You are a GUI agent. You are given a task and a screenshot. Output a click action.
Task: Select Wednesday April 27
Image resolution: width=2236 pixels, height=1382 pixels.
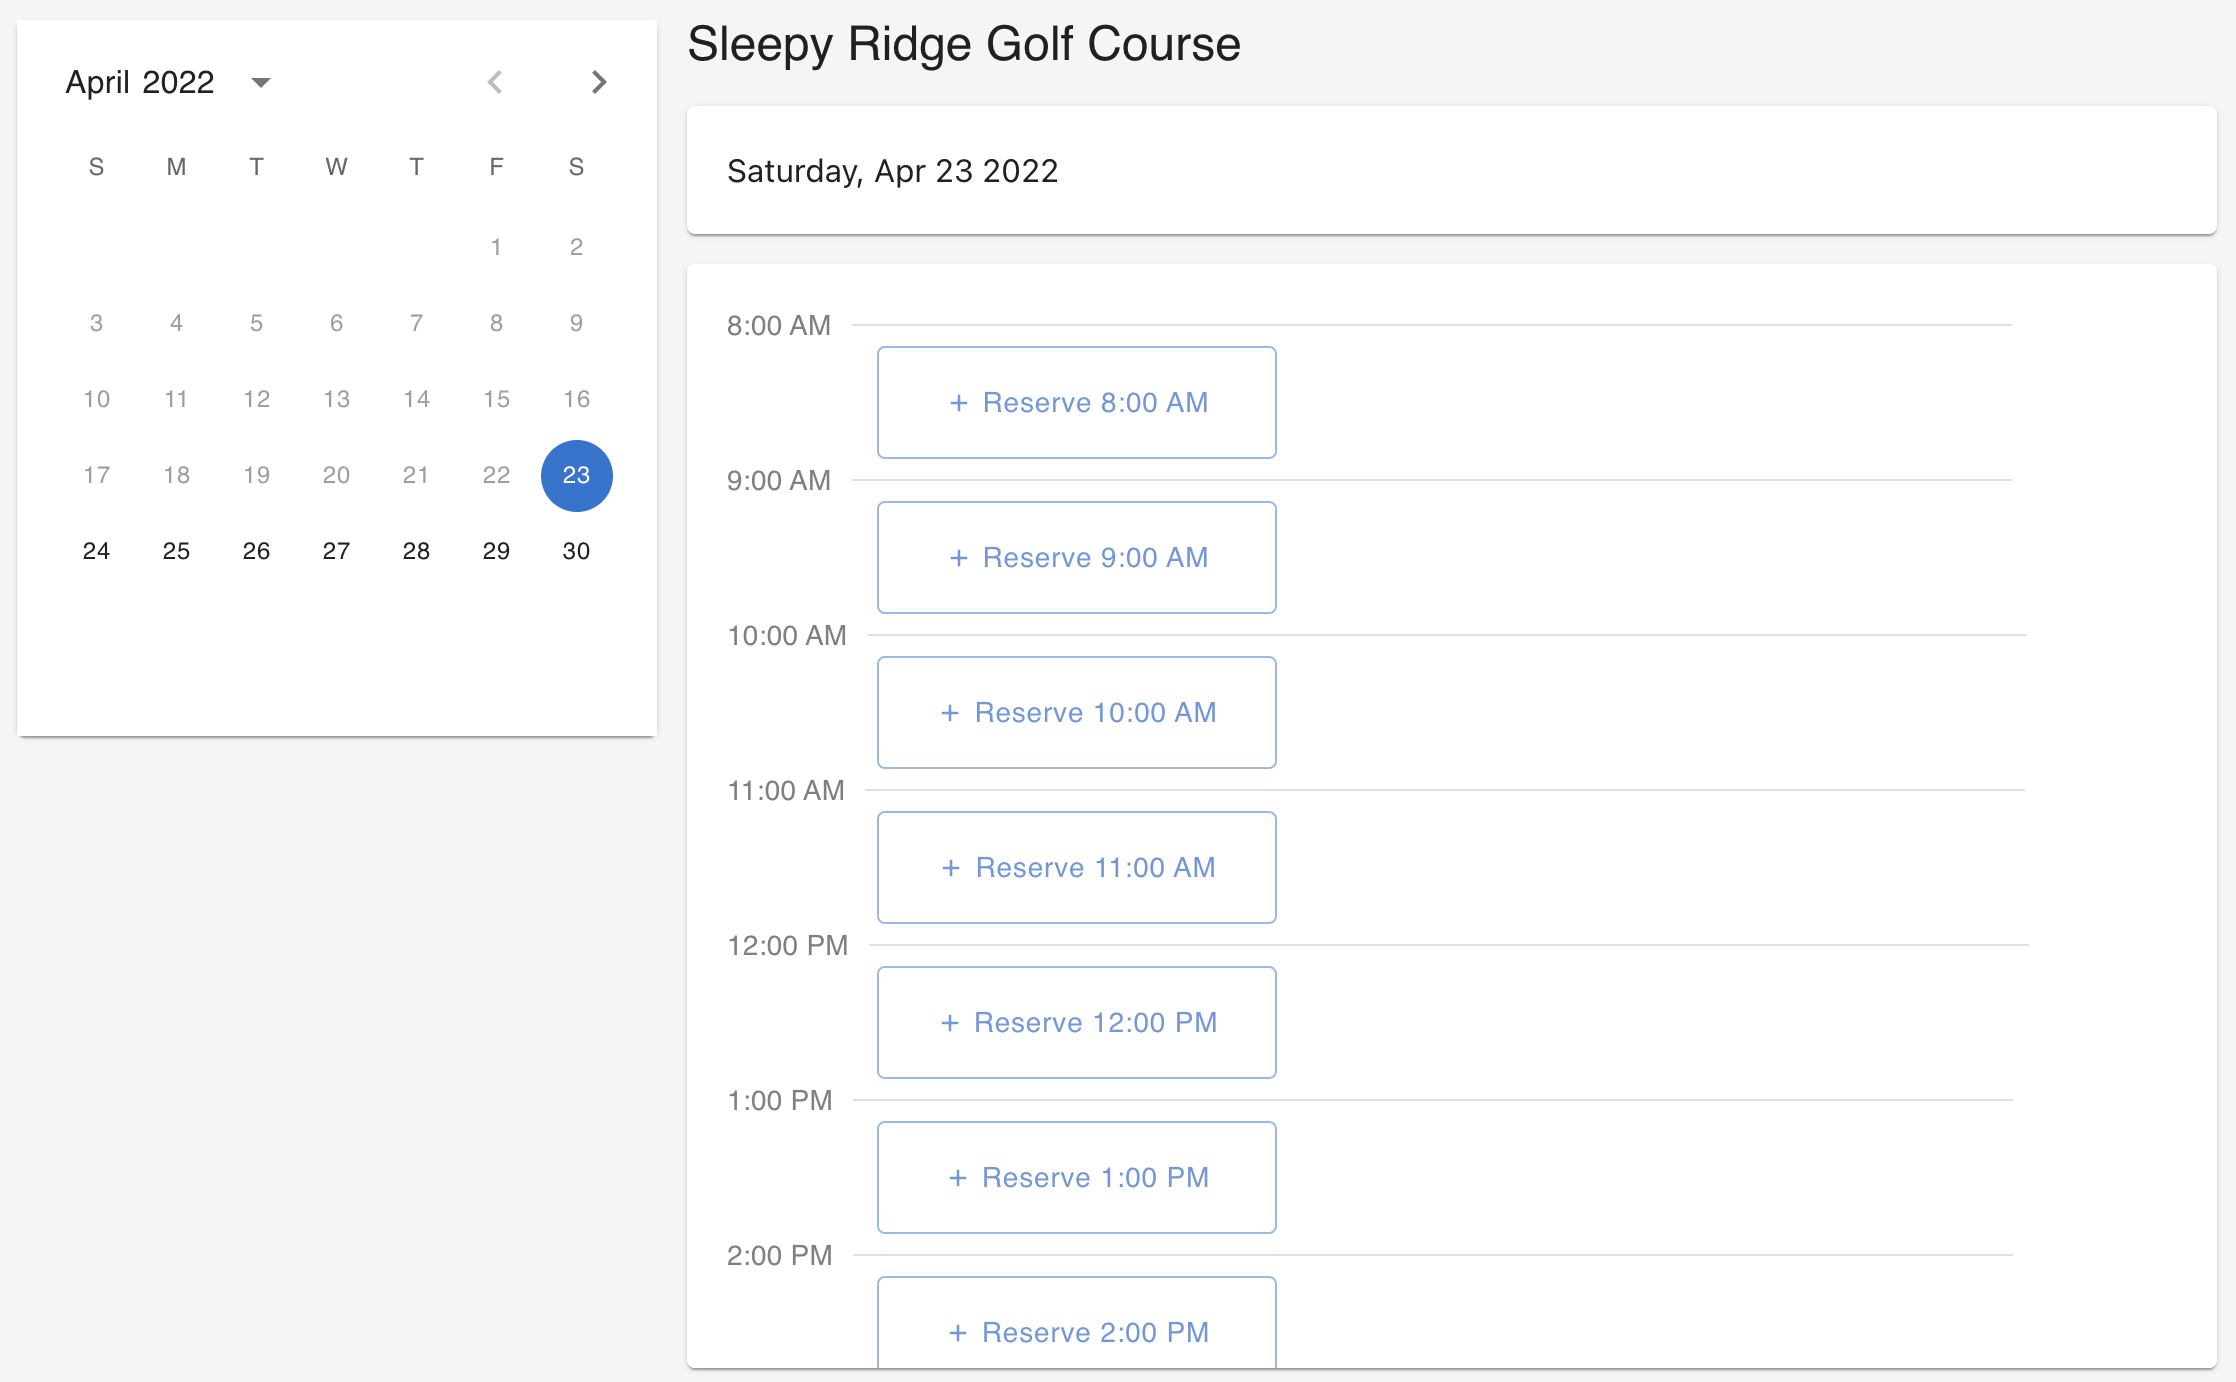[336, 551]
